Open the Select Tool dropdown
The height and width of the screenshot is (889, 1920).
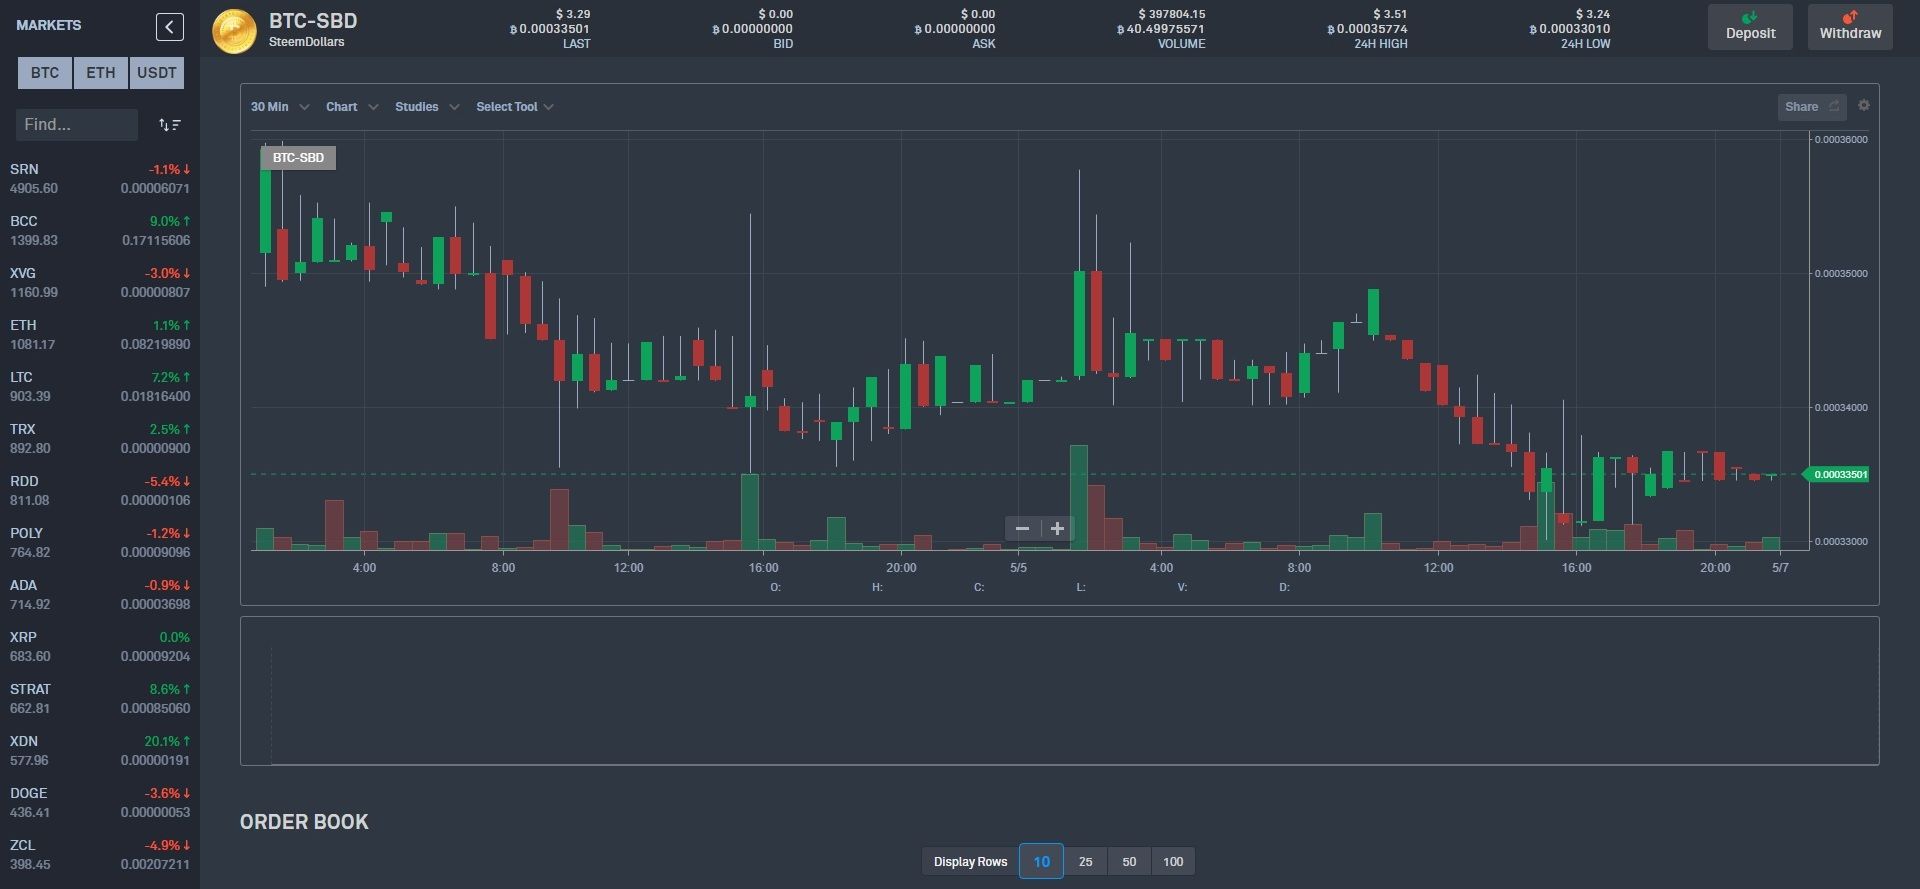tap(515, 107)
